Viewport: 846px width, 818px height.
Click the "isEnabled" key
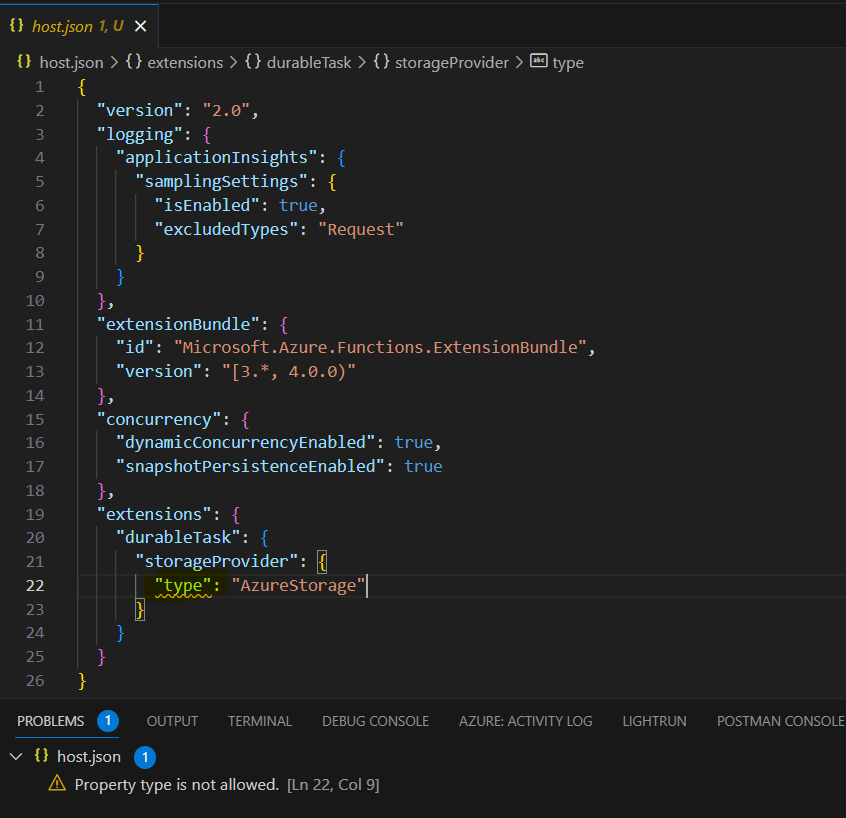point(207,206)
